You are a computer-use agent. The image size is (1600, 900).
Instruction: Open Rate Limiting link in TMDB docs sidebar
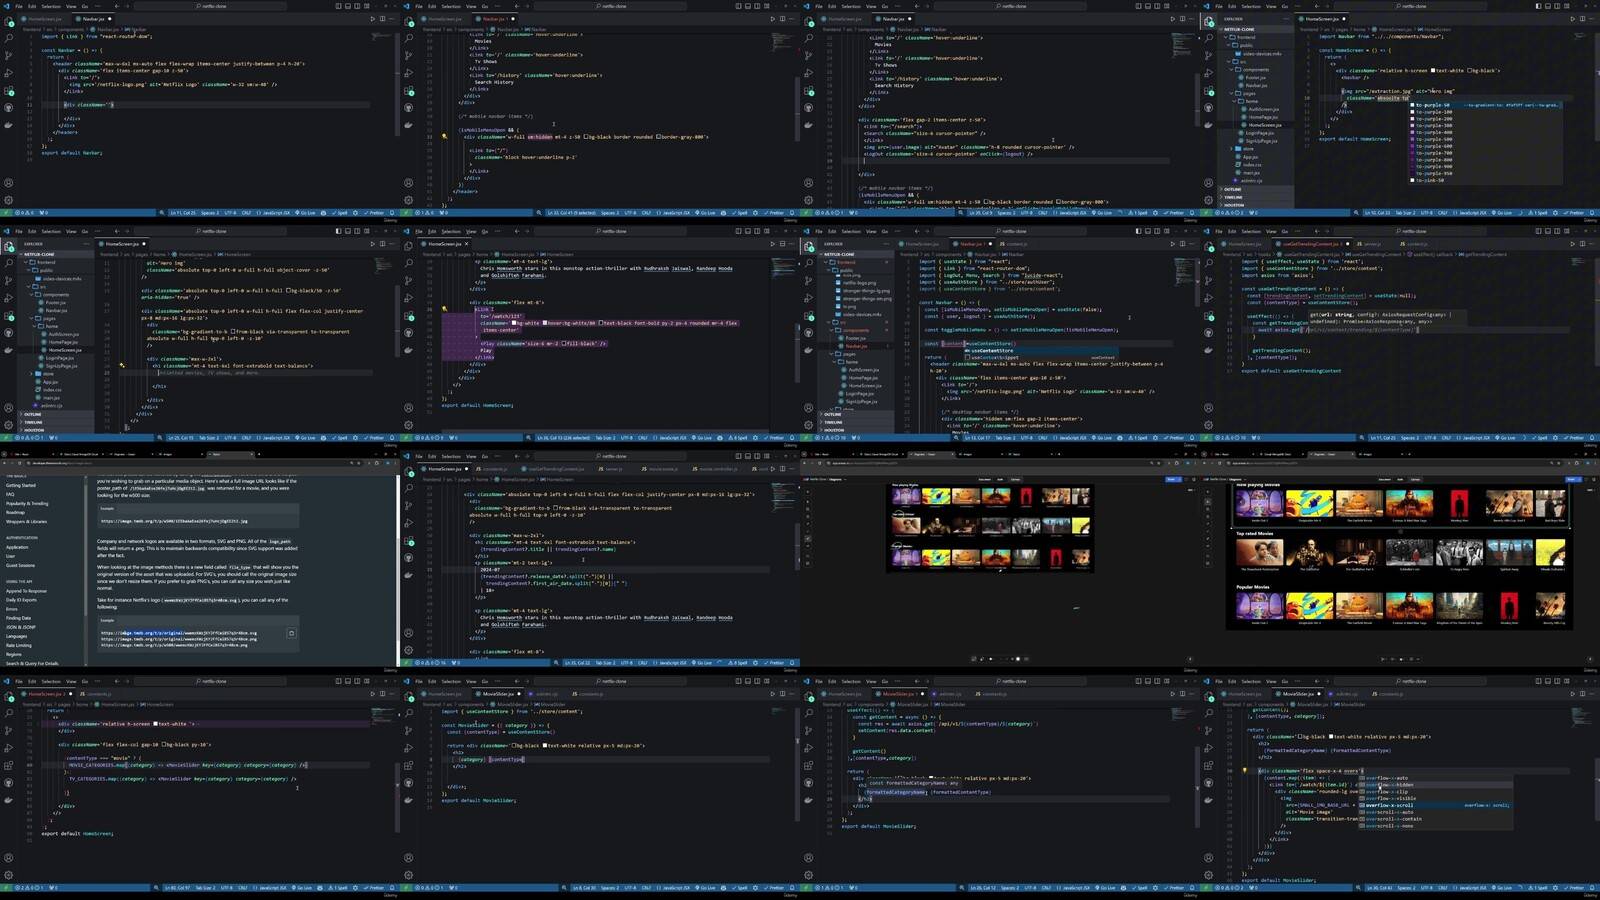point(19,645)
